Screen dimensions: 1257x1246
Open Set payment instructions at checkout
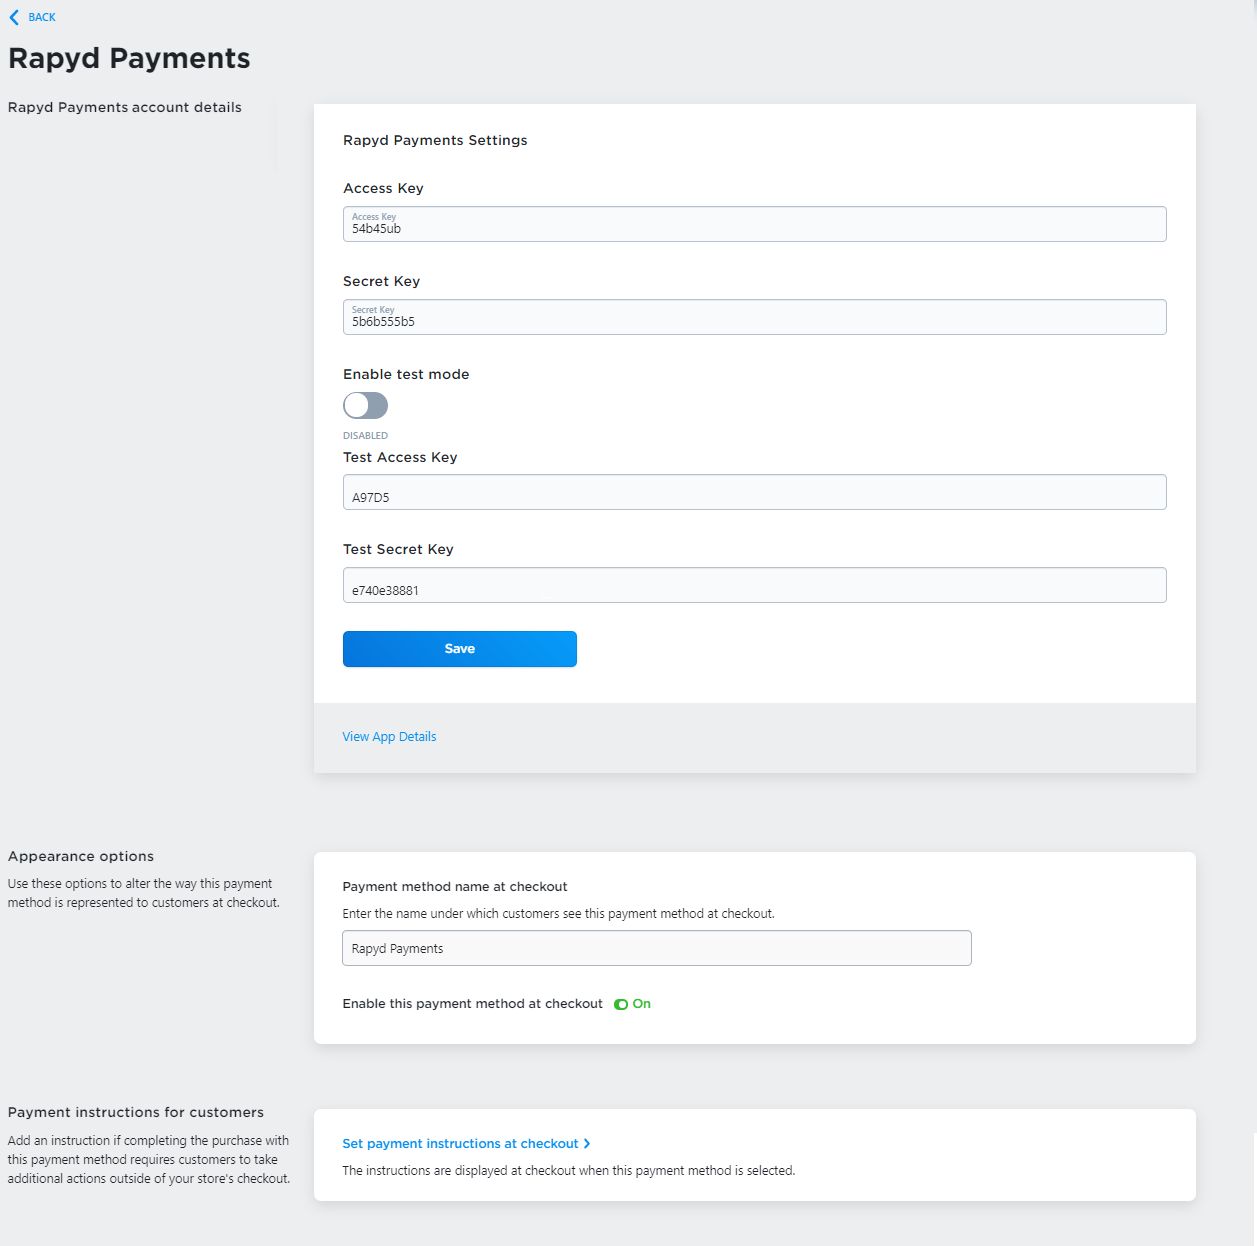point(460,1144)
